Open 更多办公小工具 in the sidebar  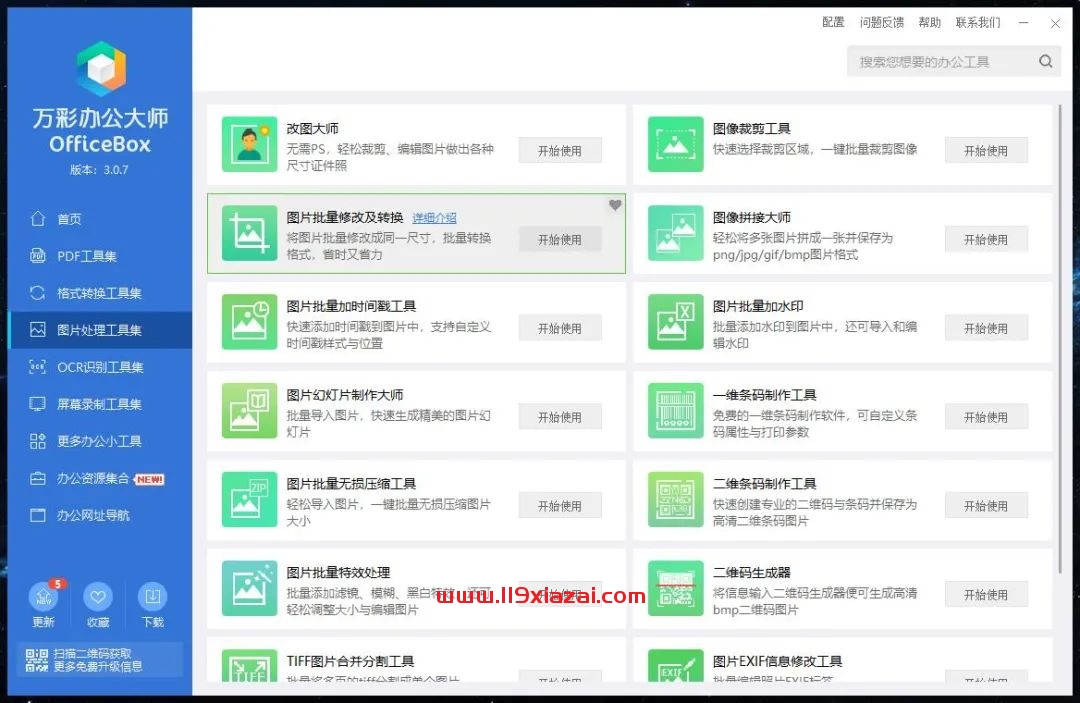(100, 441)
